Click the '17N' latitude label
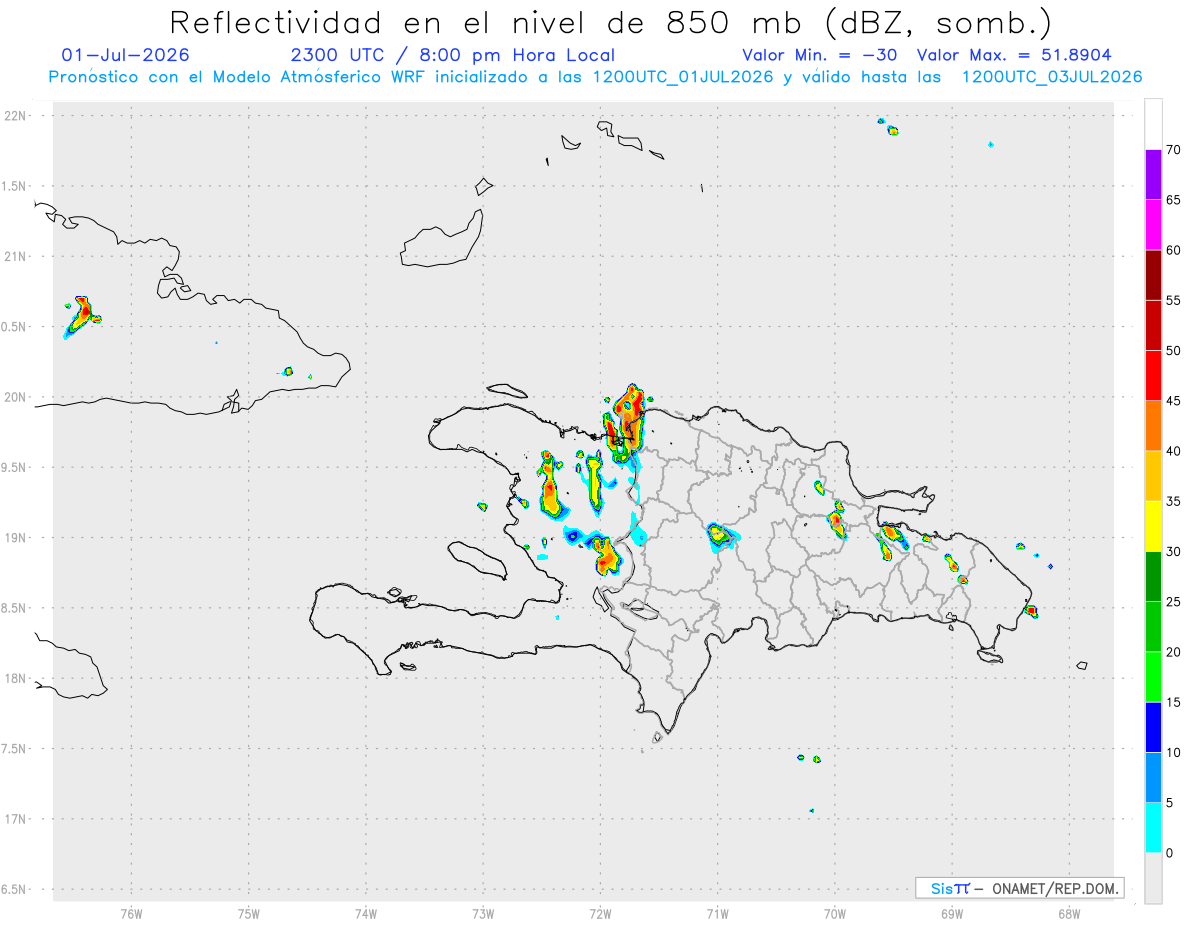The width and height of the screenshot is (1200, 927). click(x=17, y=819)
